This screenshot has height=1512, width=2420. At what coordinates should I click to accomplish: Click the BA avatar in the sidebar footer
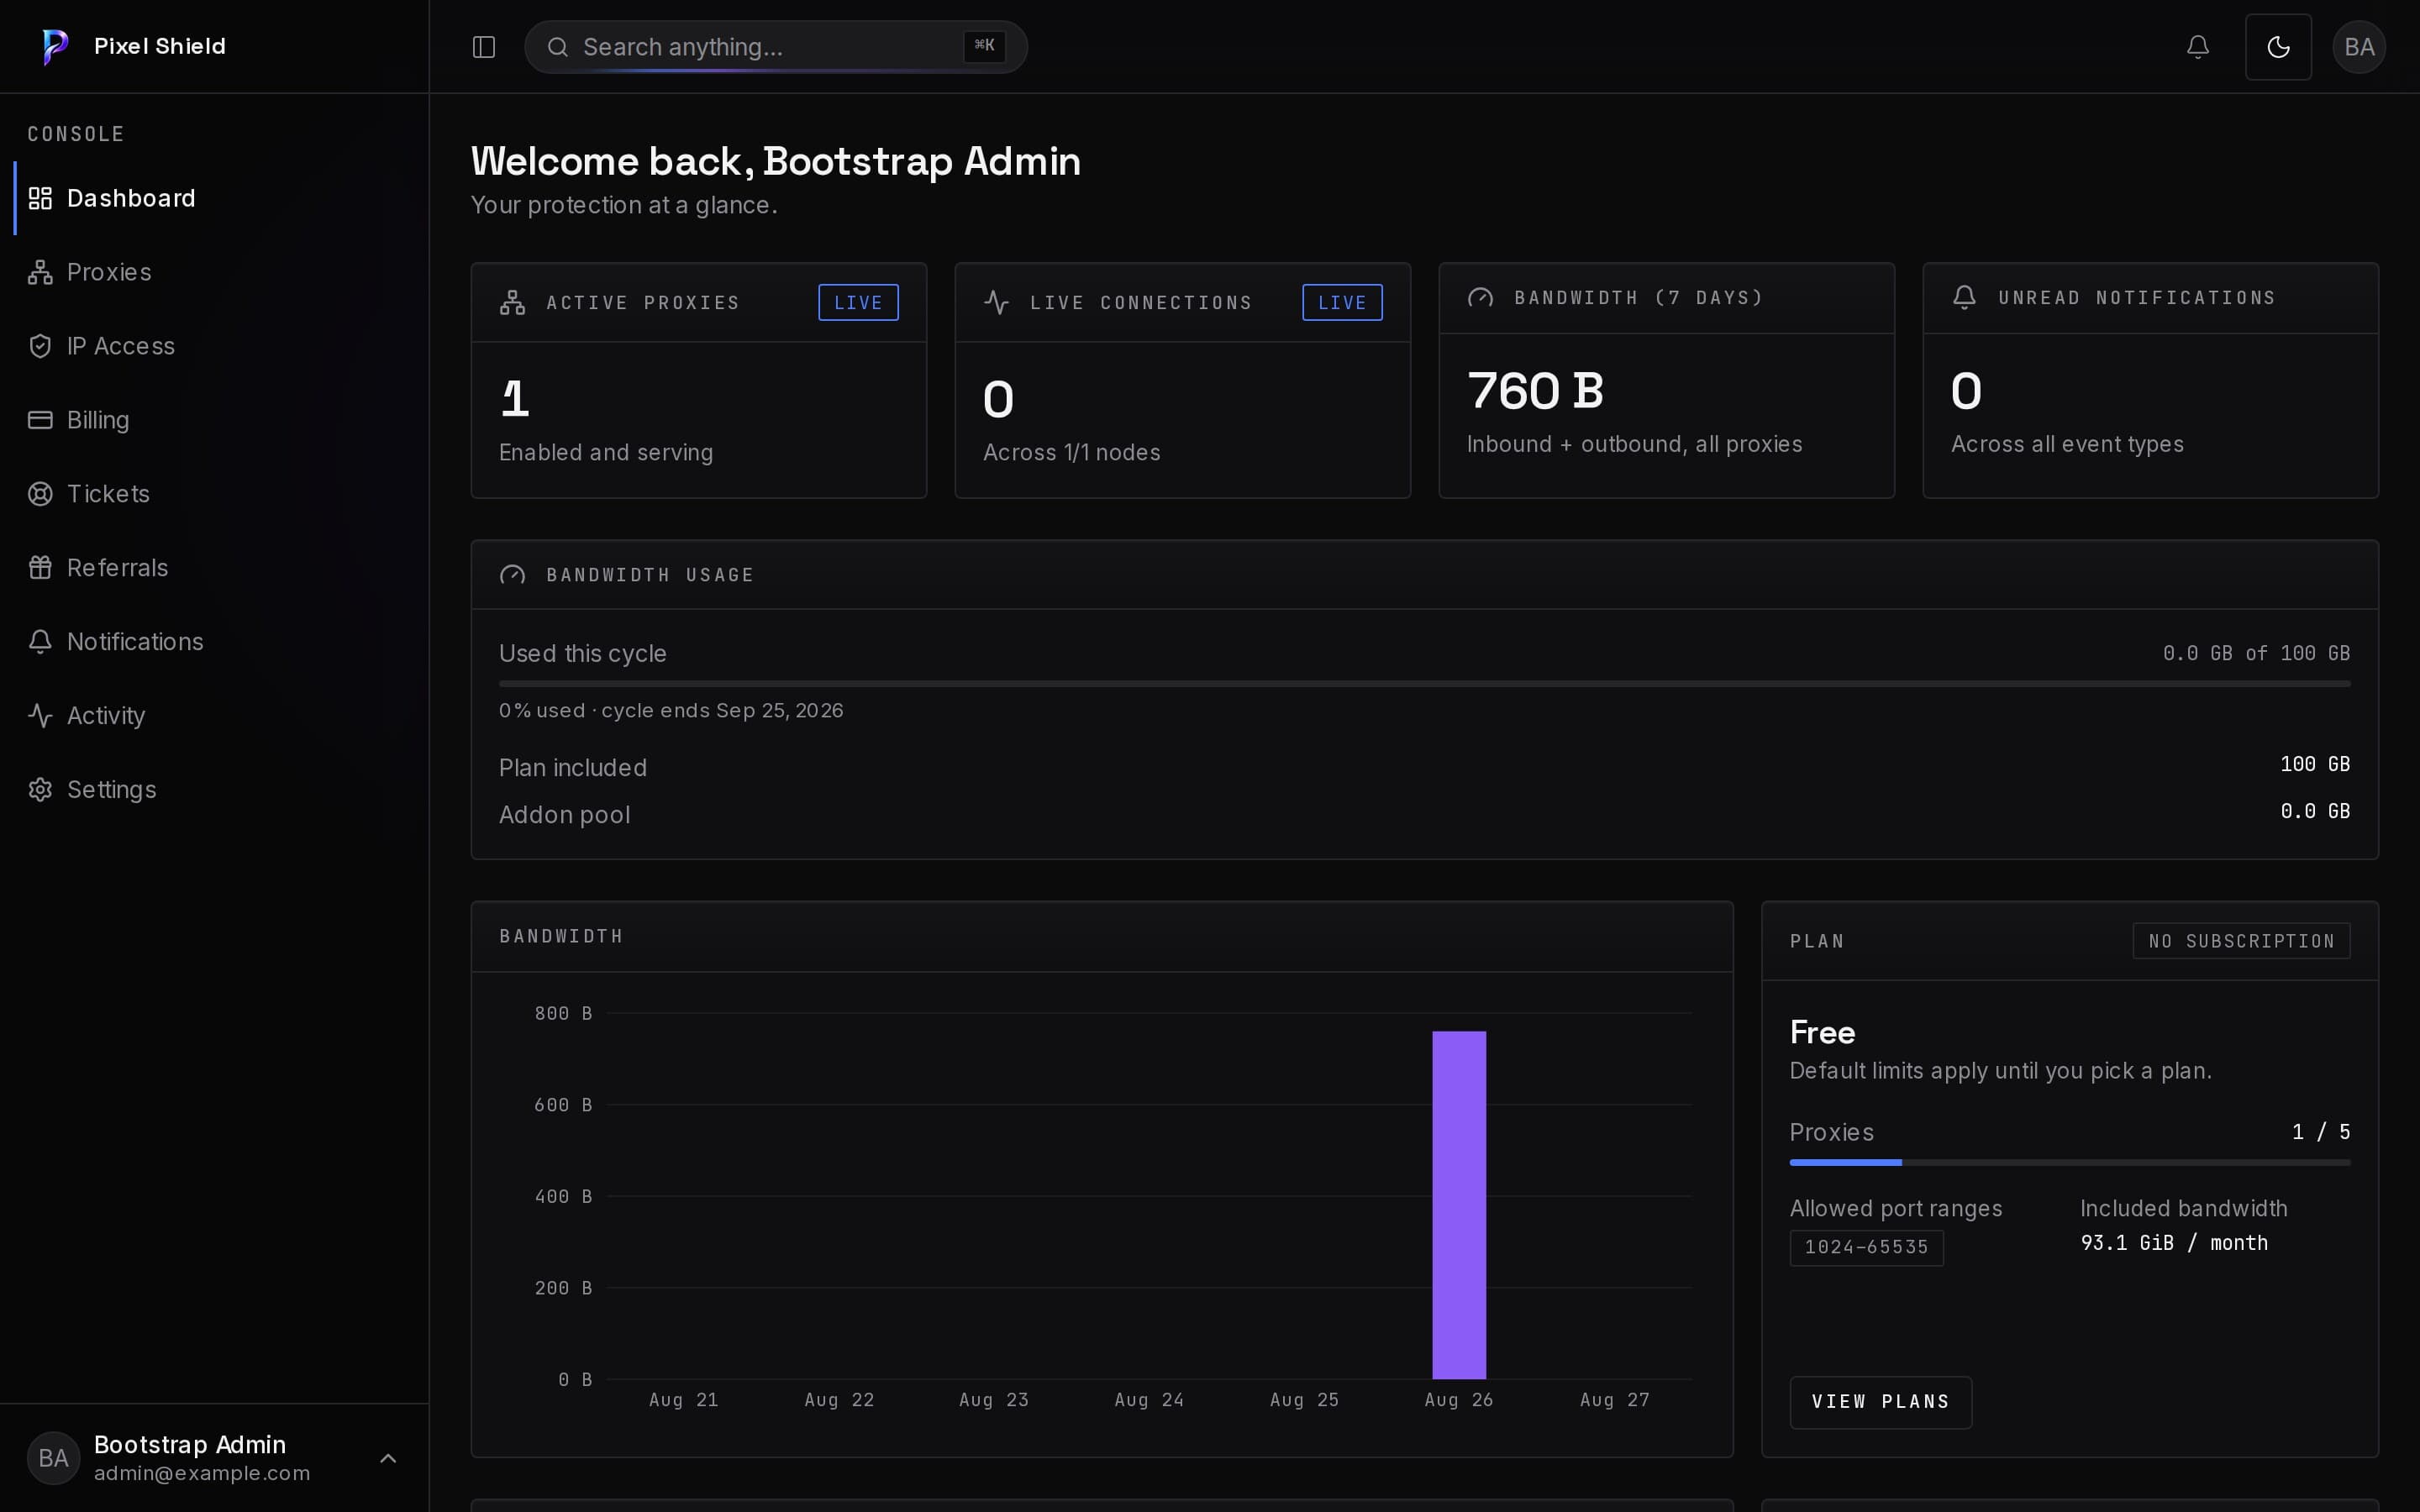[53, 1458]
